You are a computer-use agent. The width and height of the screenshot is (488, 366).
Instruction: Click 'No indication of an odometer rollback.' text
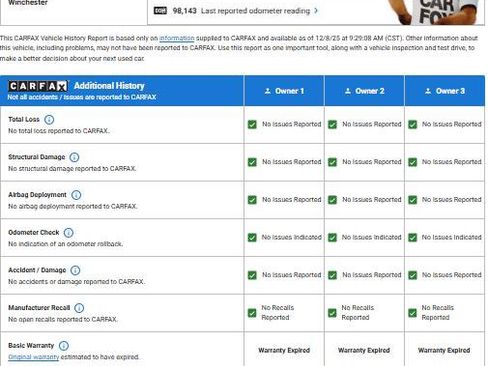coord(66,244)
